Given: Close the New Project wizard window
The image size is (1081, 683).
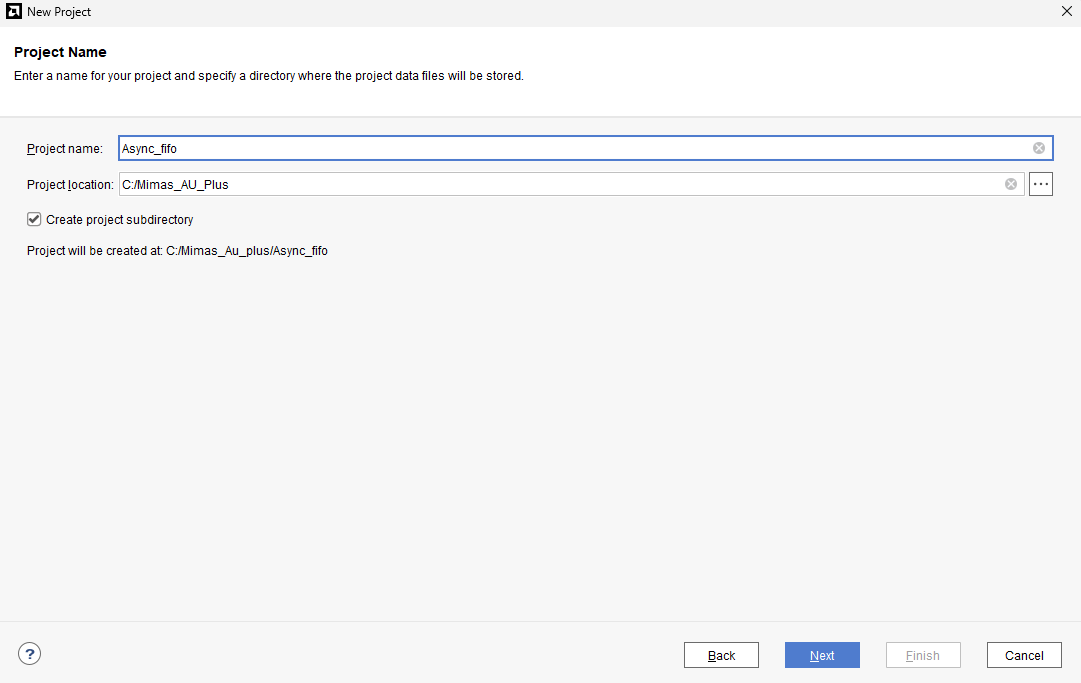Looking at the screenshot, I should 1066,11.
